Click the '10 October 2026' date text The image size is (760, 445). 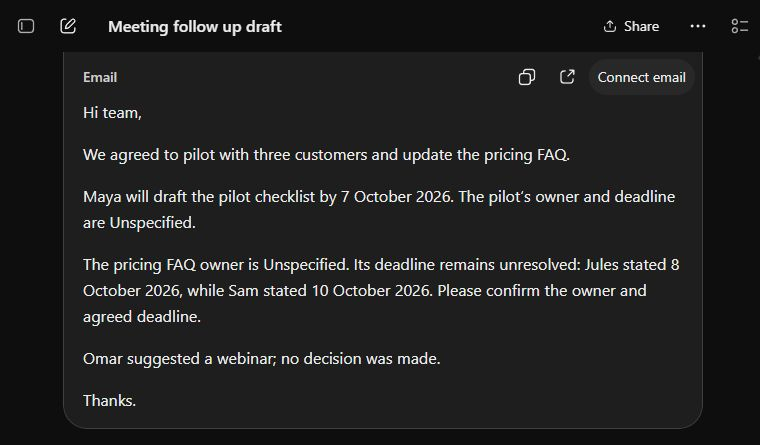(372, 291)
